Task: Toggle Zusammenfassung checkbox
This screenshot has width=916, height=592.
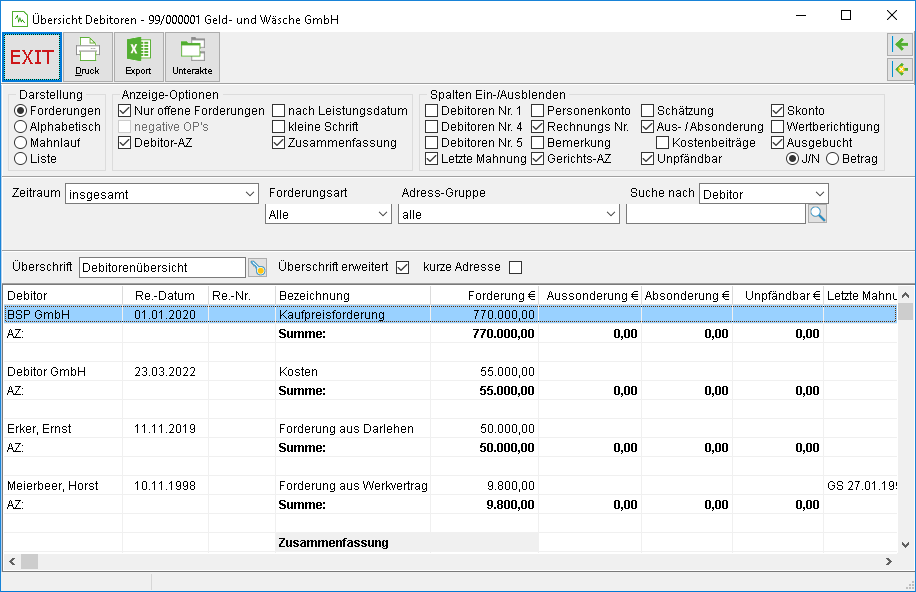Action: click(x=279, y=143)
